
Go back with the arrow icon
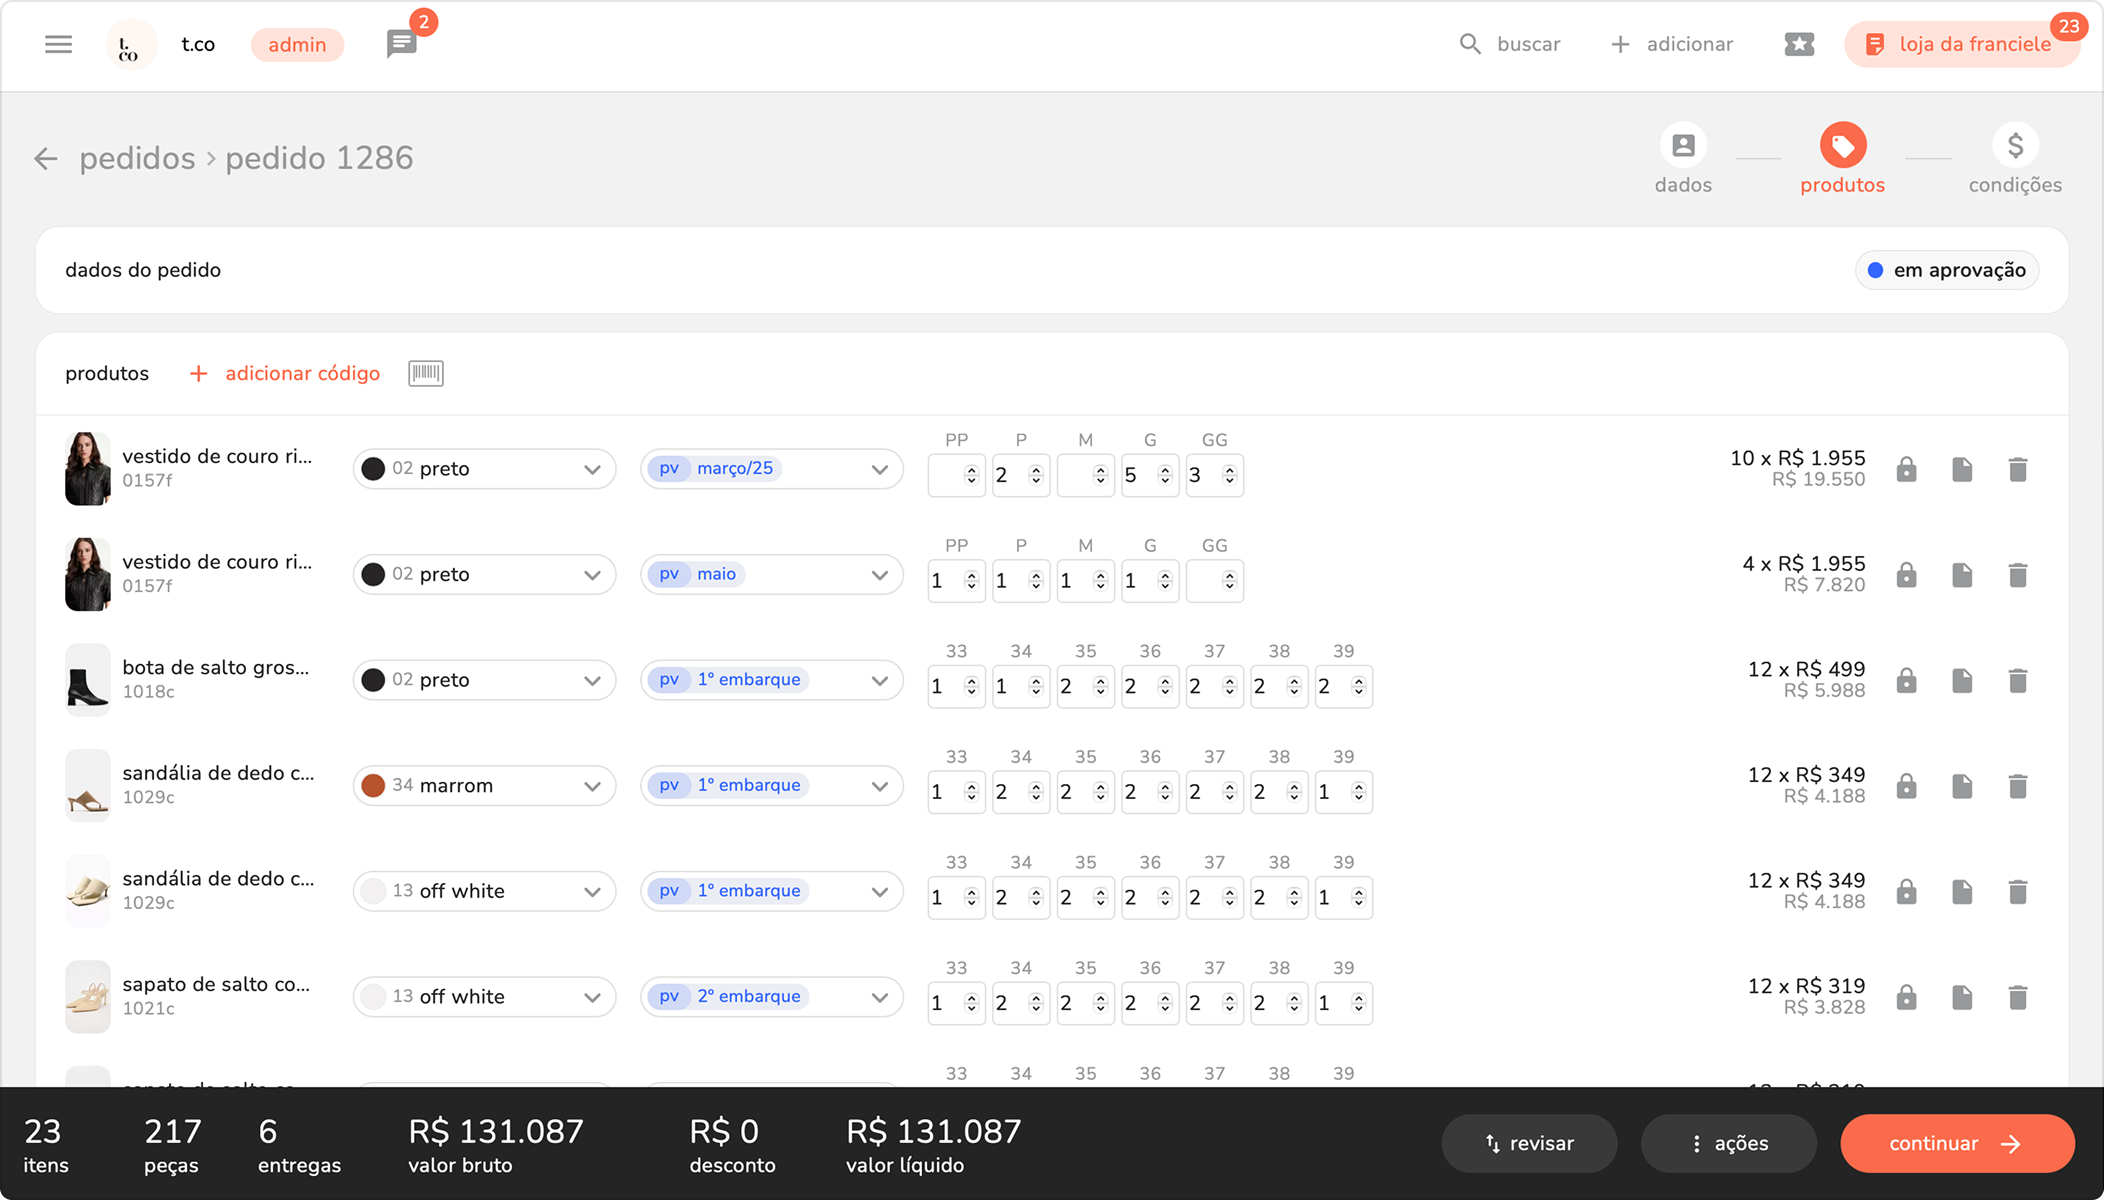tap(46, 158)
